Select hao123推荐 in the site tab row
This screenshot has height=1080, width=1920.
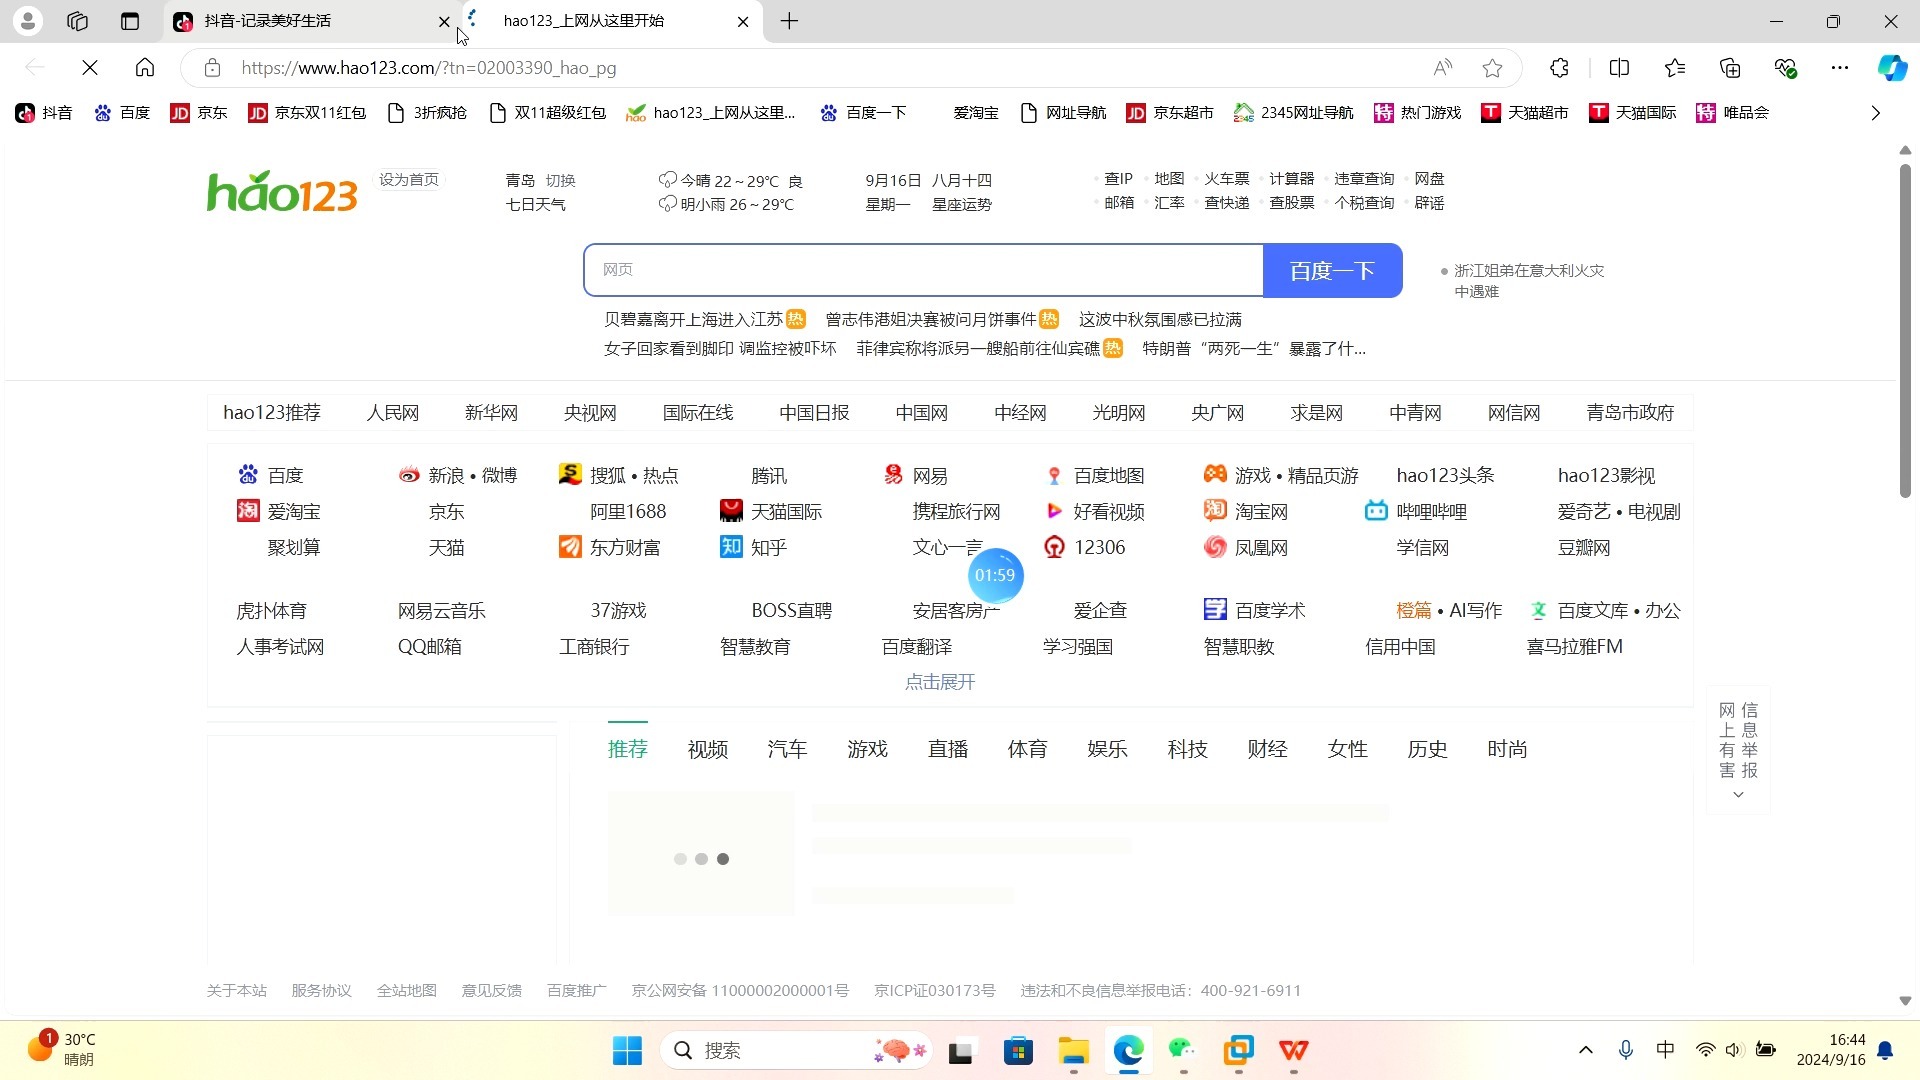(x=272, y=413)
